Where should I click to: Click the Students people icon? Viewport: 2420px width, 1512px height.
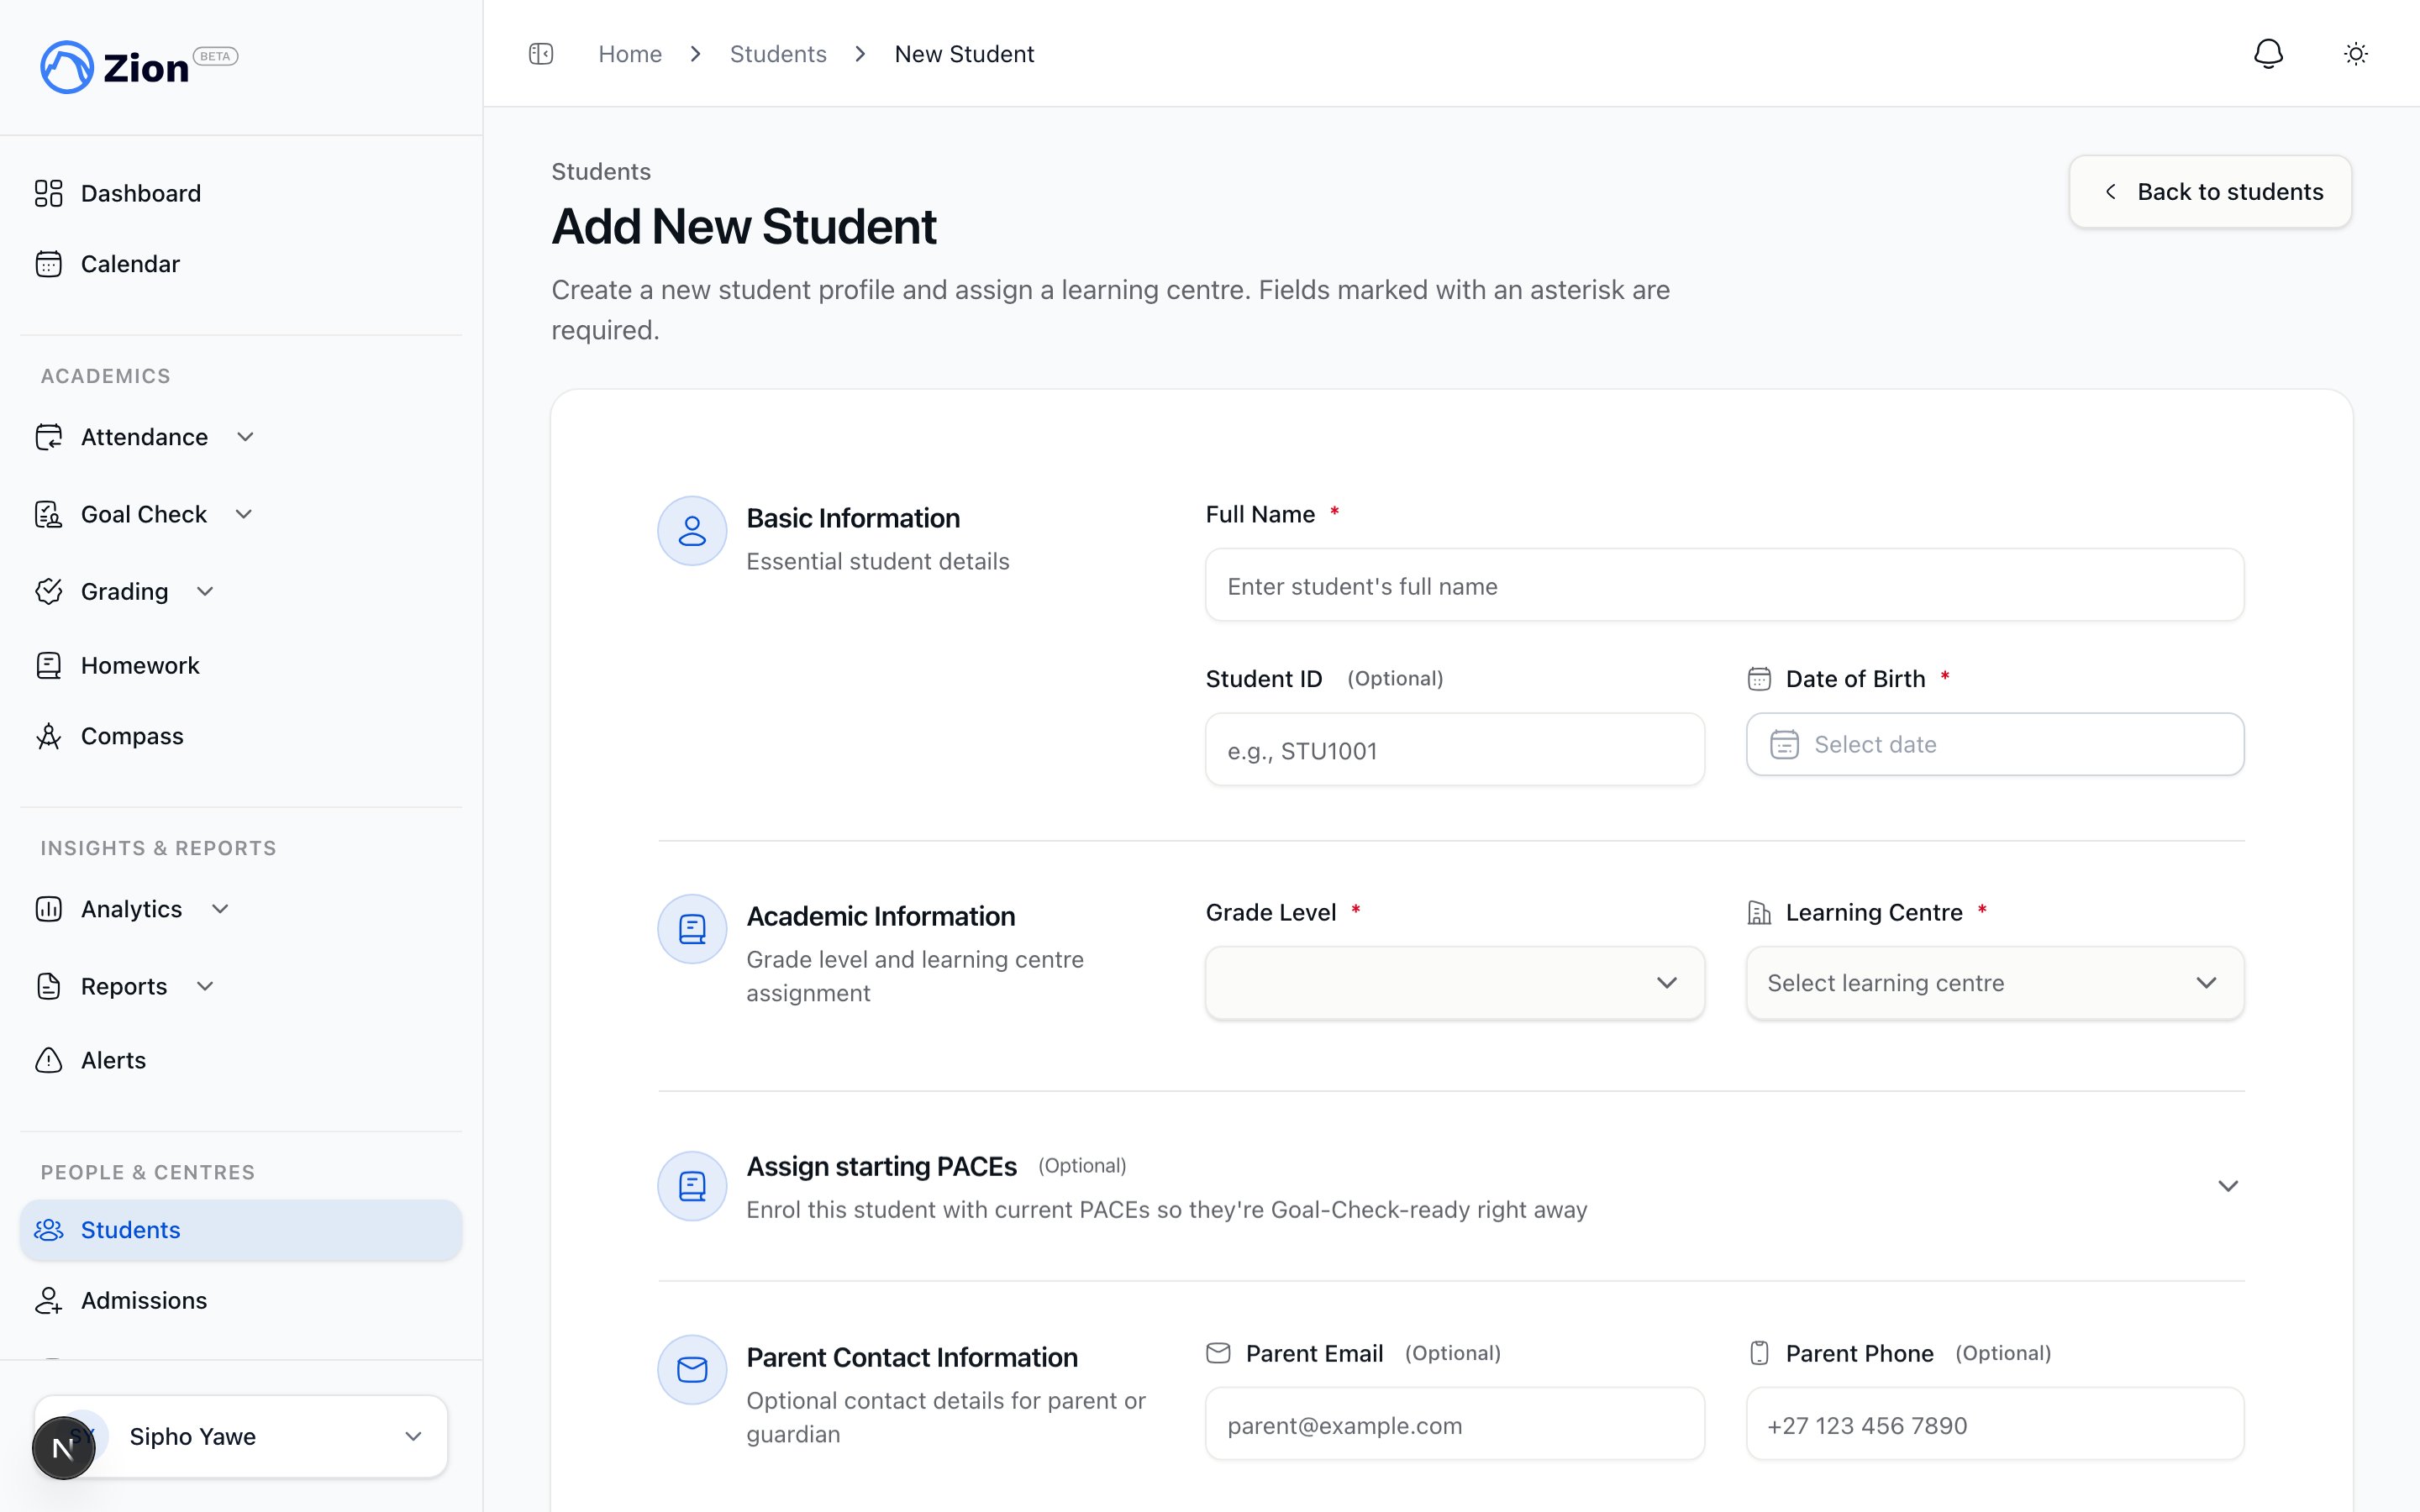48,1229
